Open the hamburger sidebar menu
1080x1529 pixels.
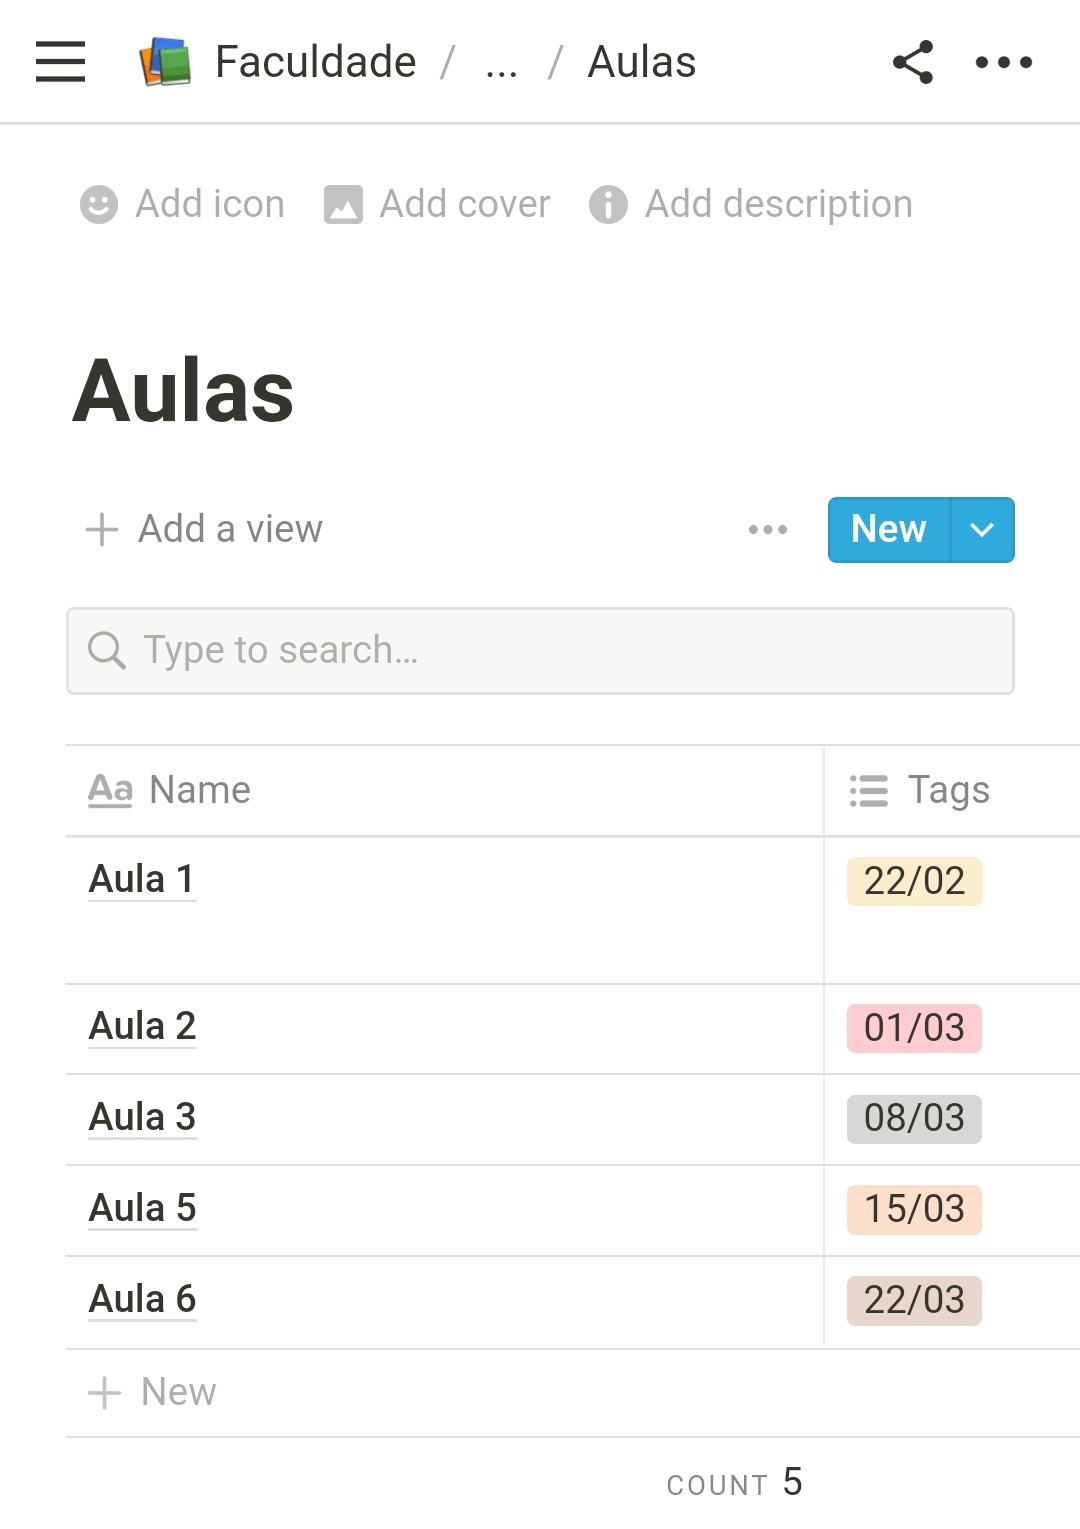[60, 62]
